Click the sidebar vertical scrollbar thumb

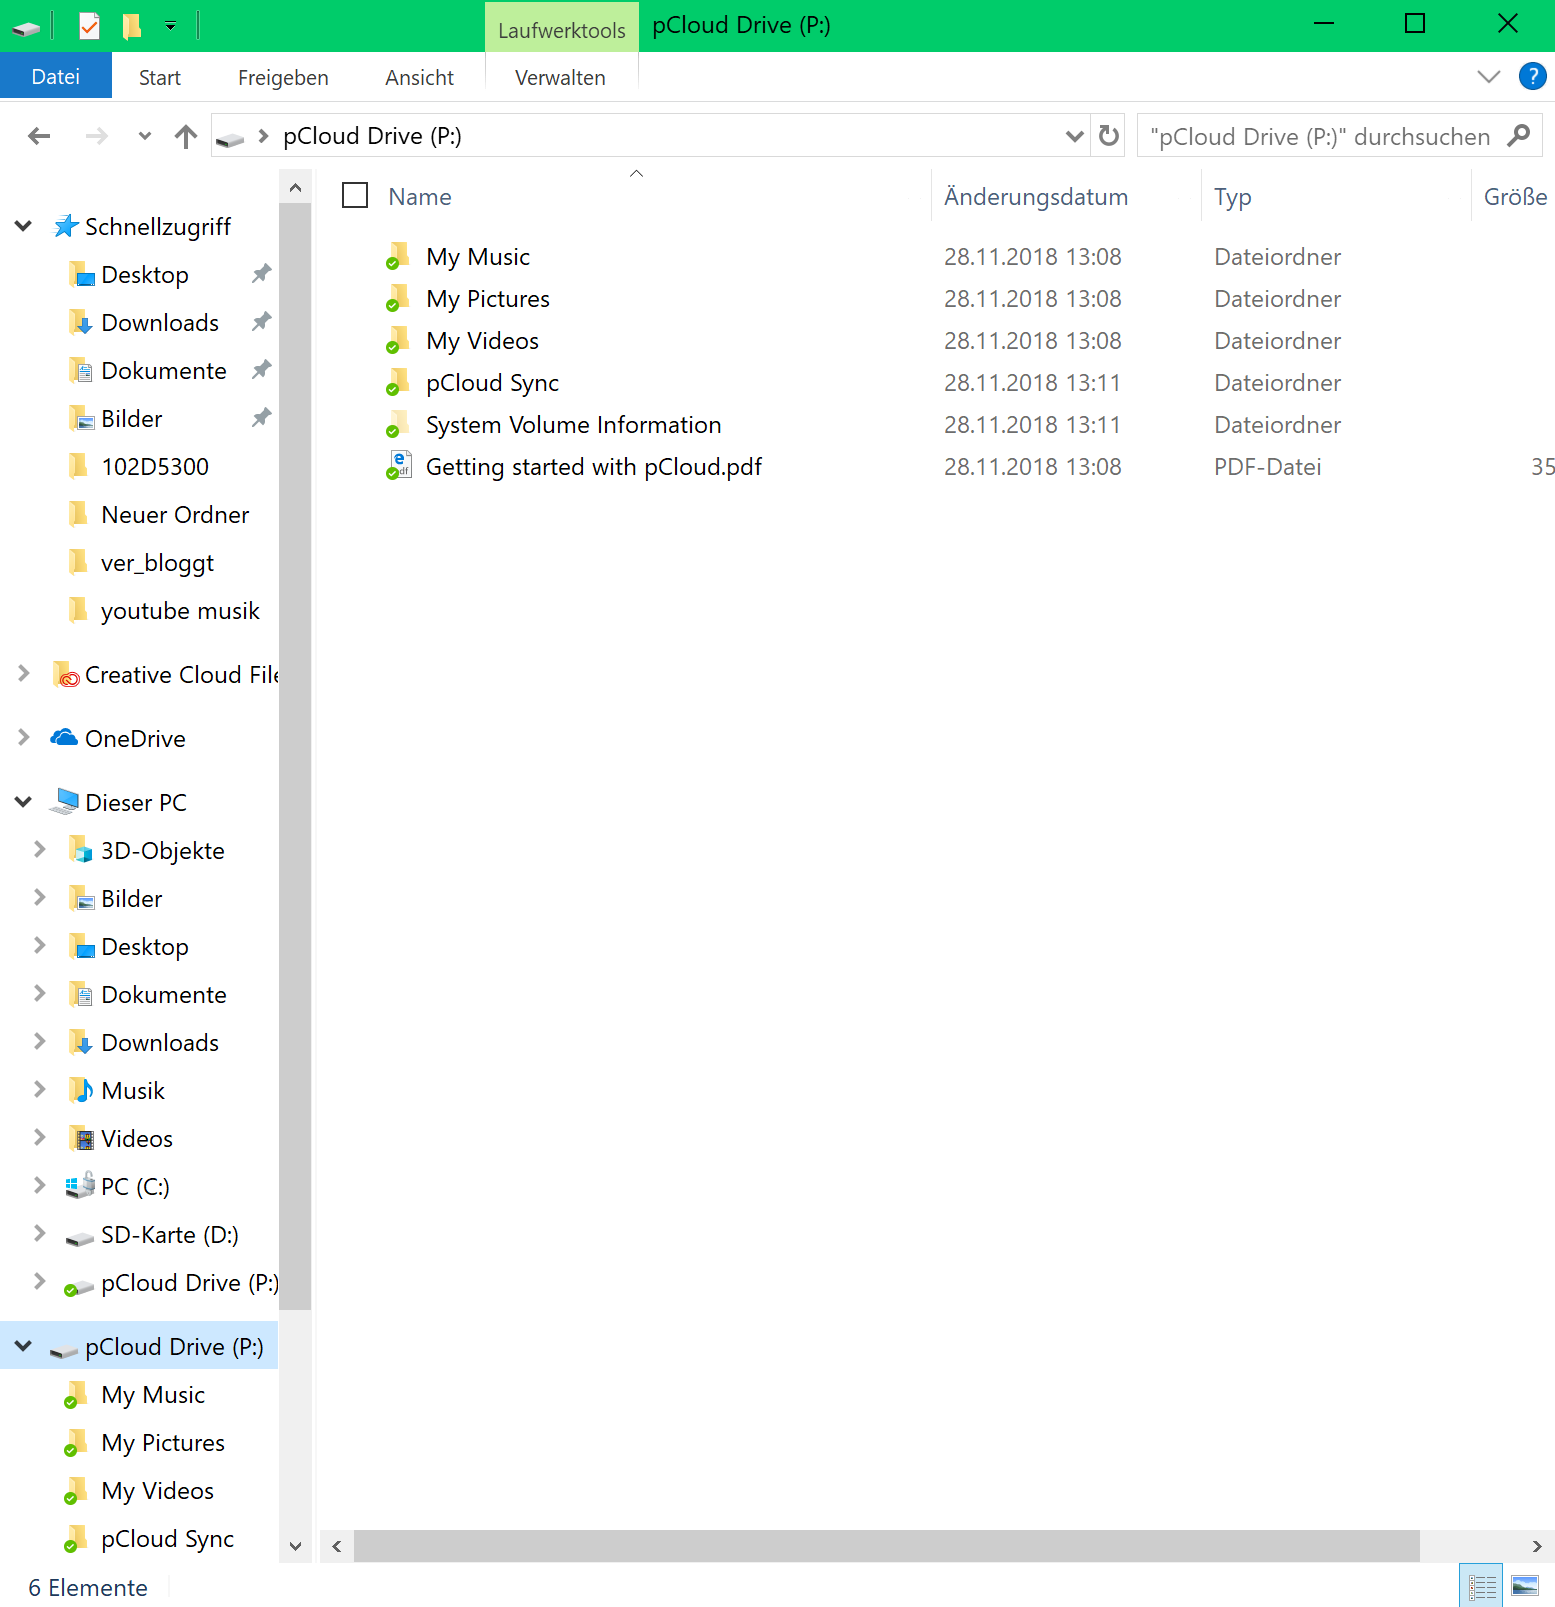click(x=295, y=756)
